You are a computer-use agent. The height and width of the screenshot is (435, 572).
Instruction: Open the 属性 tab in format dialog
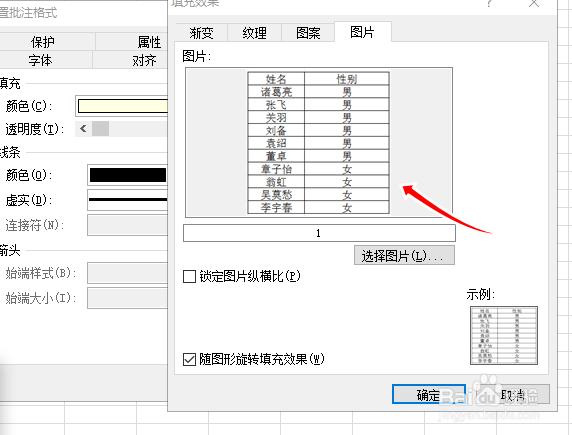coord(150,42)
